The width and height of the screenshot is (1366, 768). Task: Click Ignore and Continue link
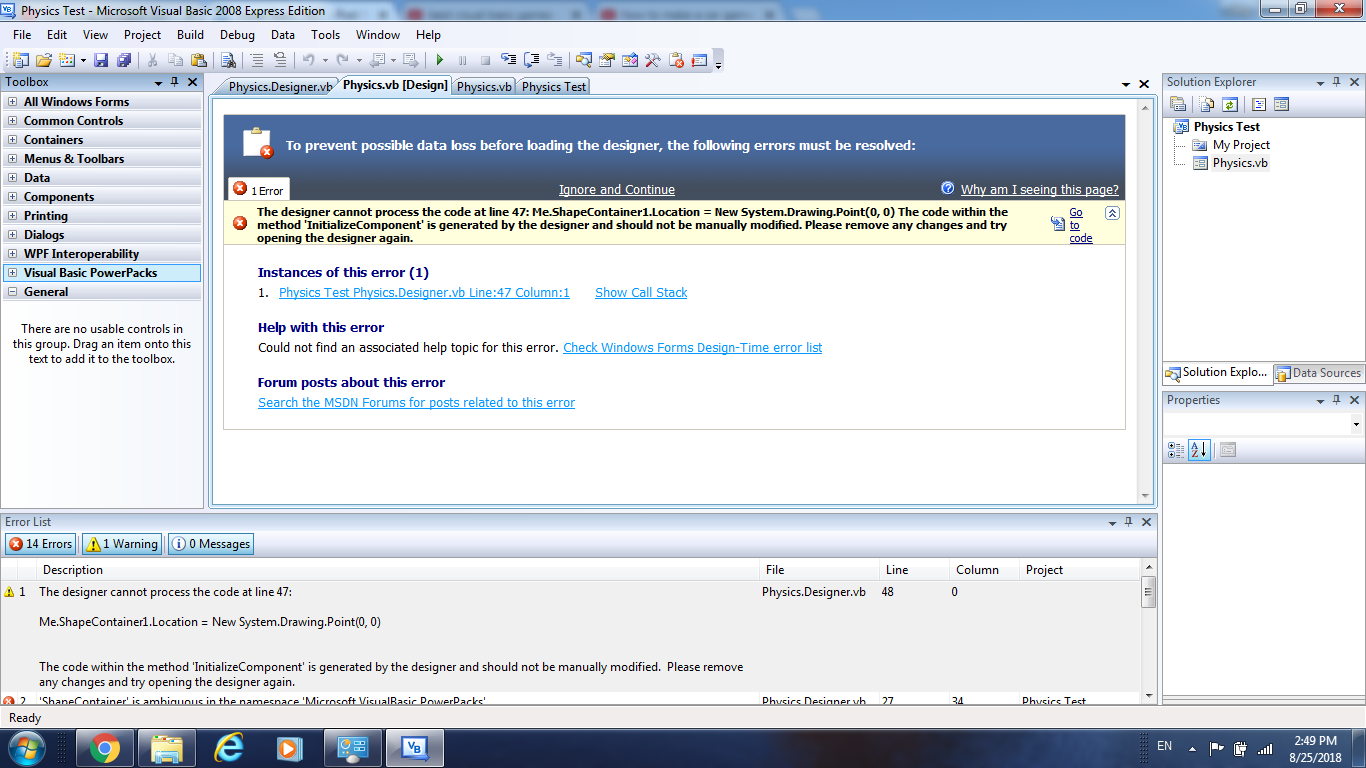click(617, 190)
